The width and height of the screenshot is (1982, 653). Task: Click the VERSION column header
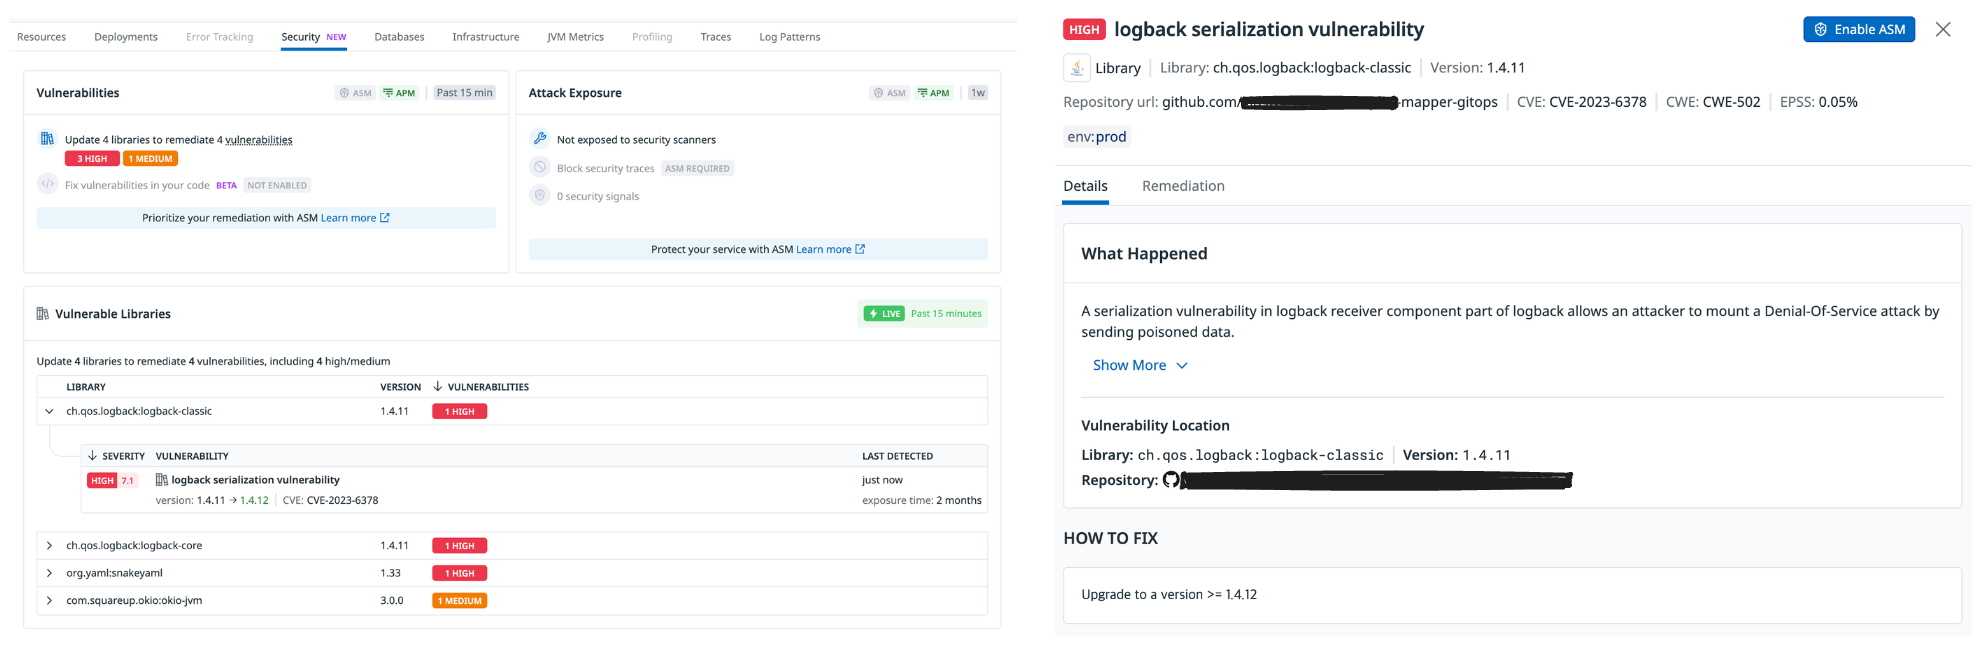400,386
